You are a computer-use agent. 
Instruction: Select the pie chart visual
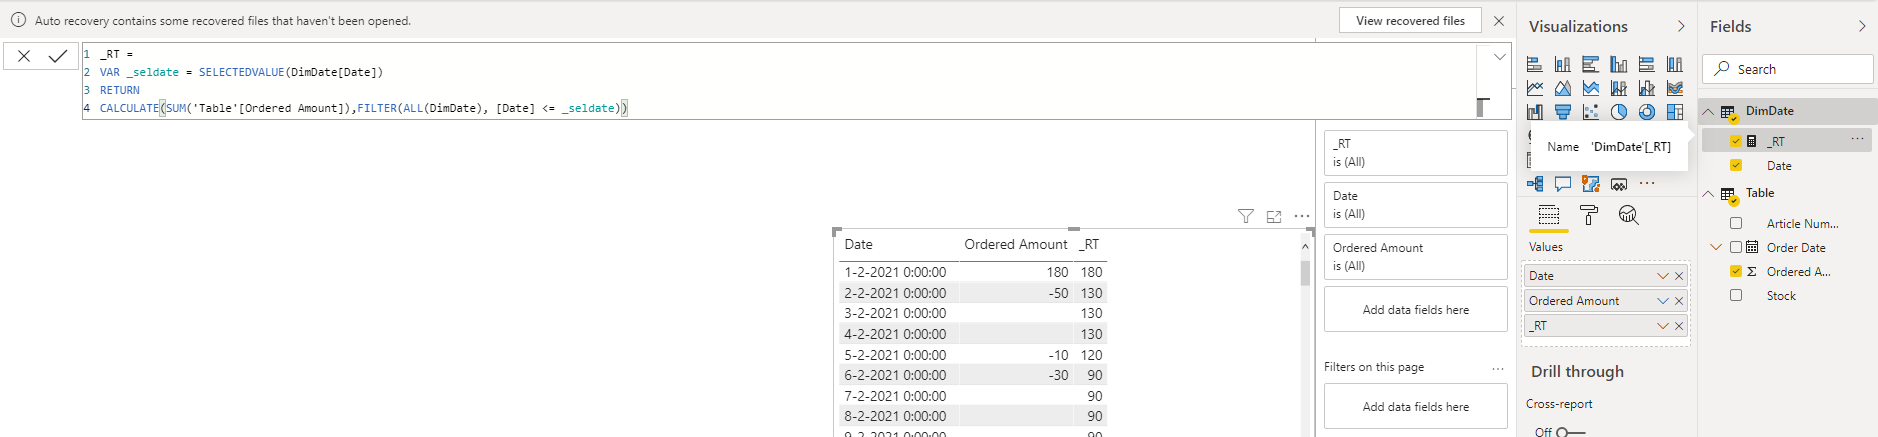point(1619,112)
